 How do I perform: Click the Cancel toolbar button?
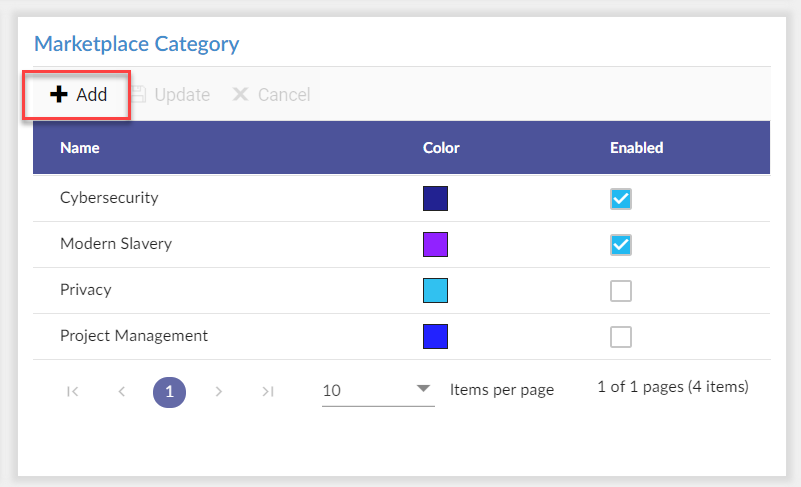pyautogui.click(x=271, y=95)
